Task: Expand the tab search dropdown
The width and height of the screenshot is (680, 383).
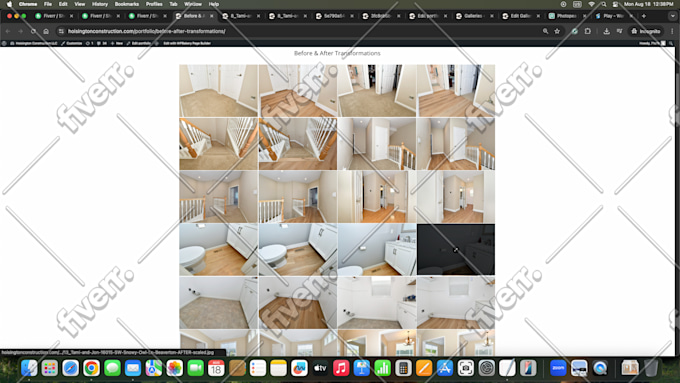Action: (x=673, y=16)
